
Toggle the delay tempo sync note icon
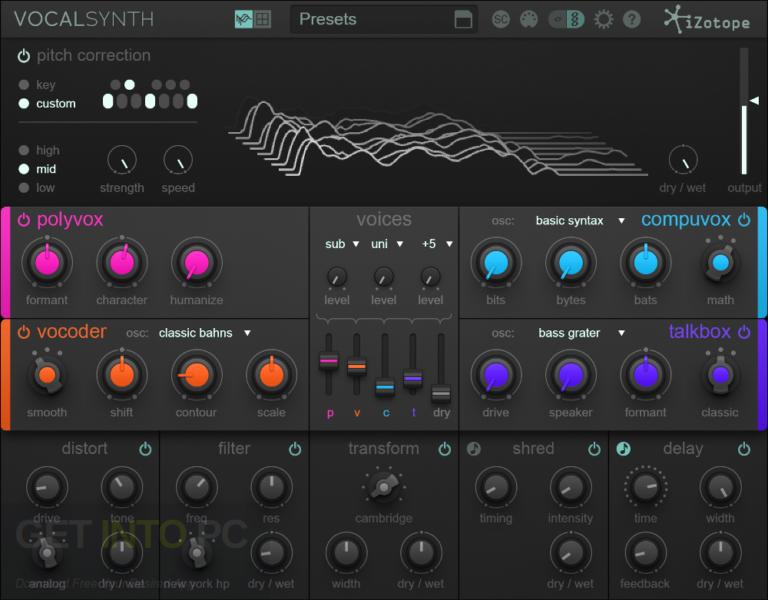click(623, 449)
